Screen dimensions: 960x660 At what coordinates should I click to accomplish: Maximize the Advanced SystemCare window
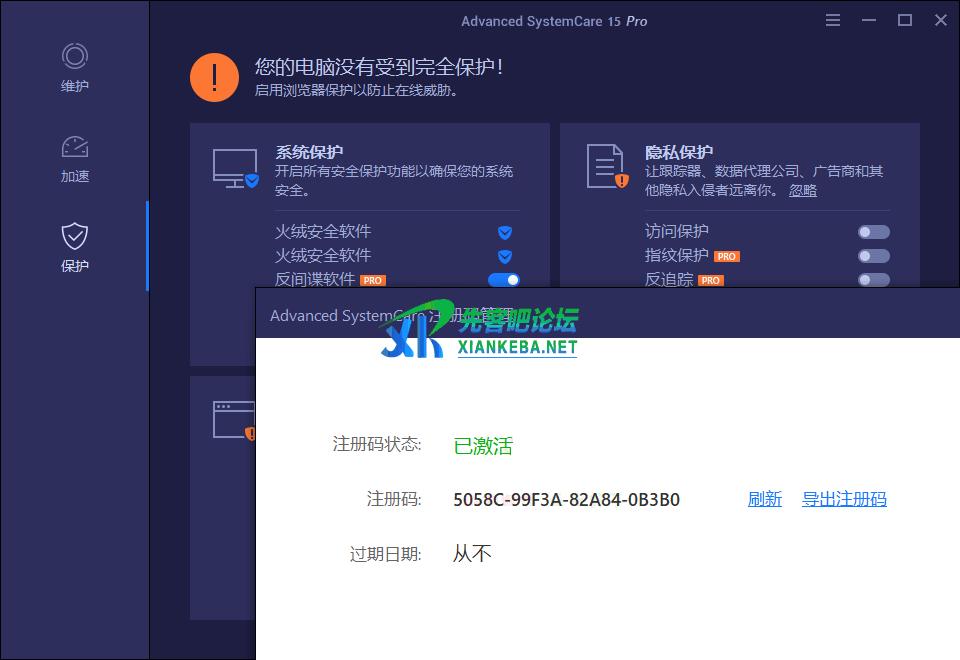coord(905,20)
